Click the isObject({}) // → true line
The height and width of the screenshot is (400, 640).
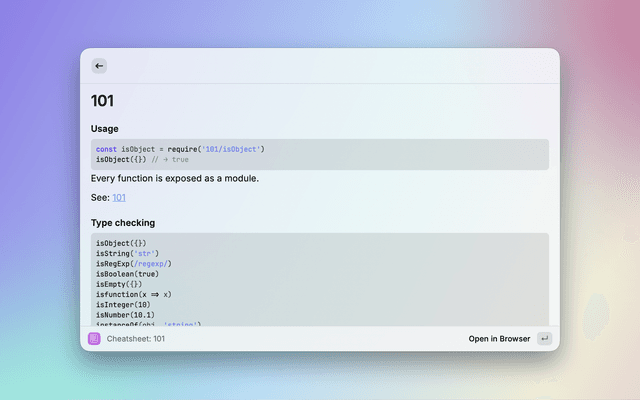141,159
